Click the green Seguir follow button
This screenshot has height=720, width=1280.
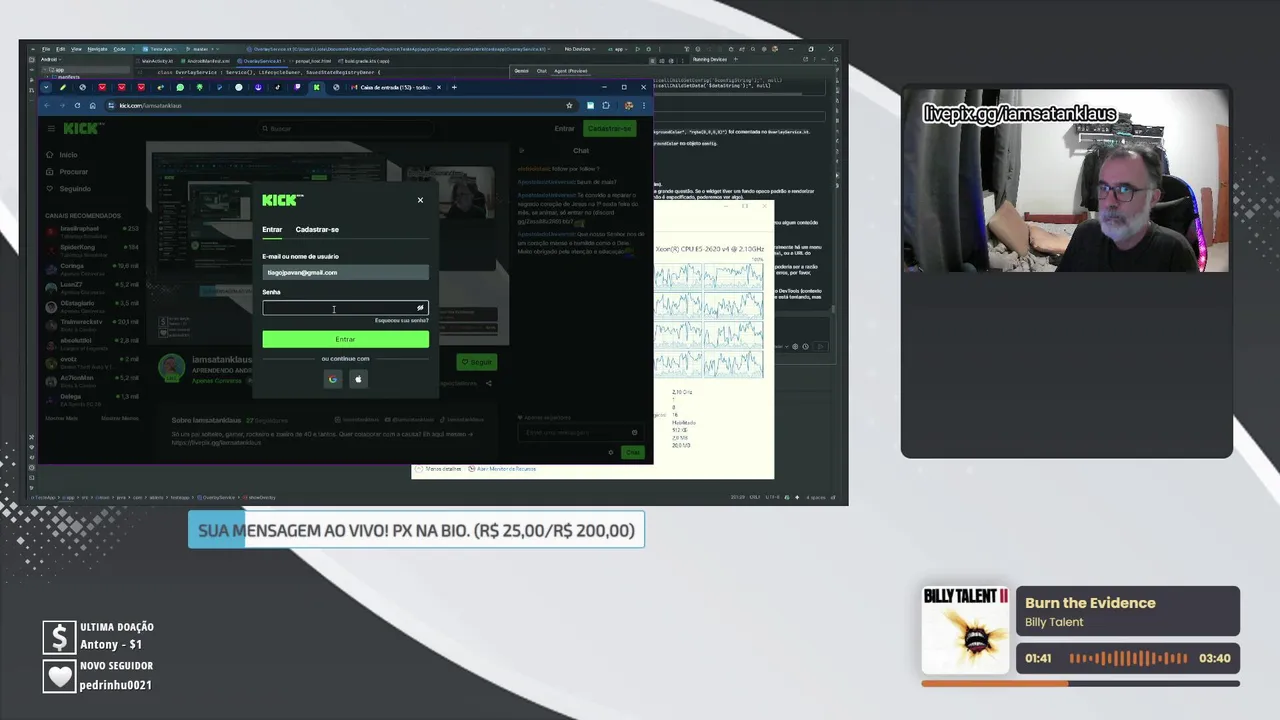click(x=476, y=362)
